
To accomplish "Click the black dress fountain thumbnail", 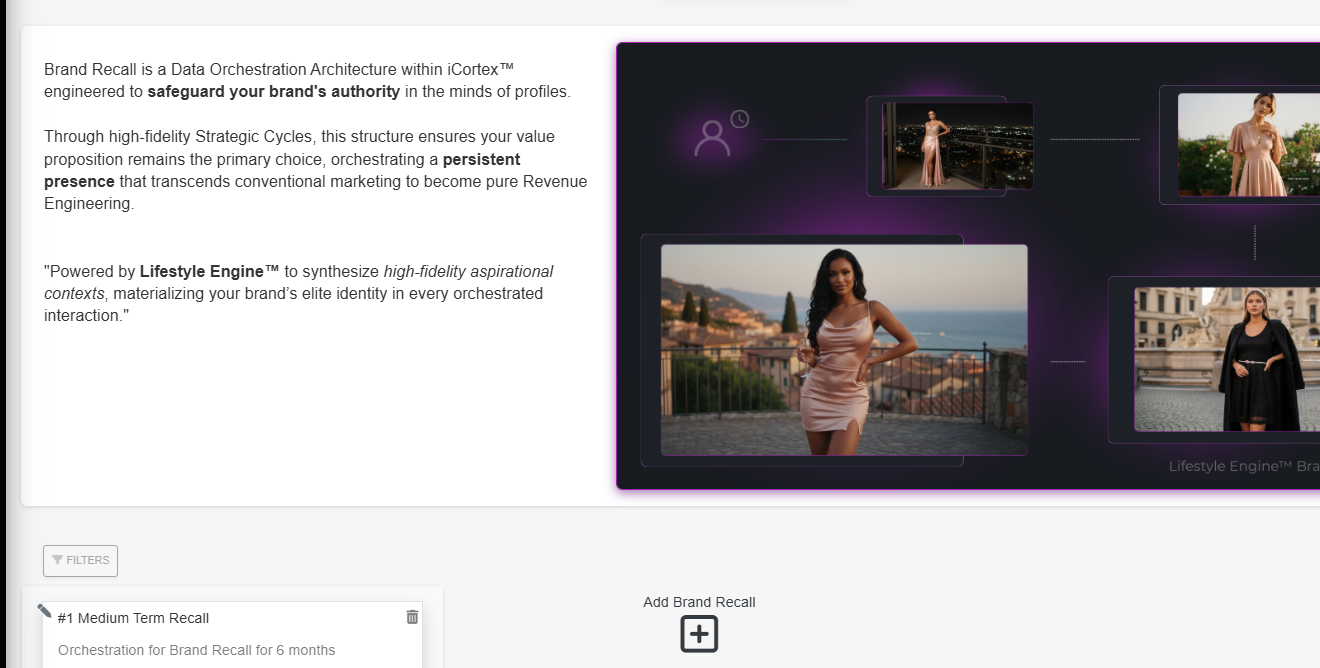I will (x=1227, y=359).
